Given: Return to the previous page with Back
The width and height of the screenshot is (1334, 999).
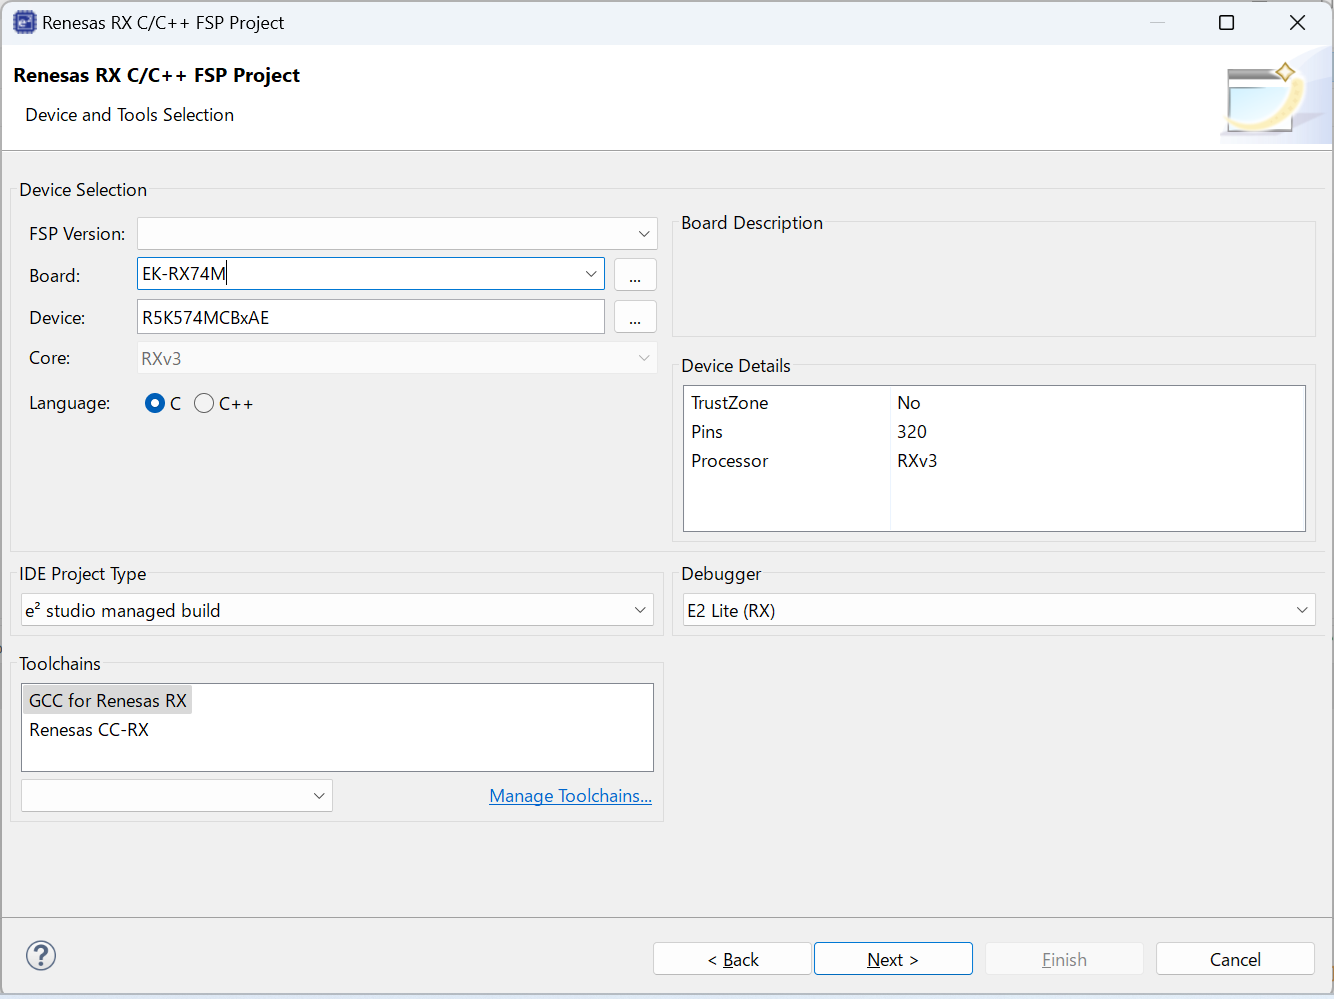Looking at the screenshot, I should point(732,959).
